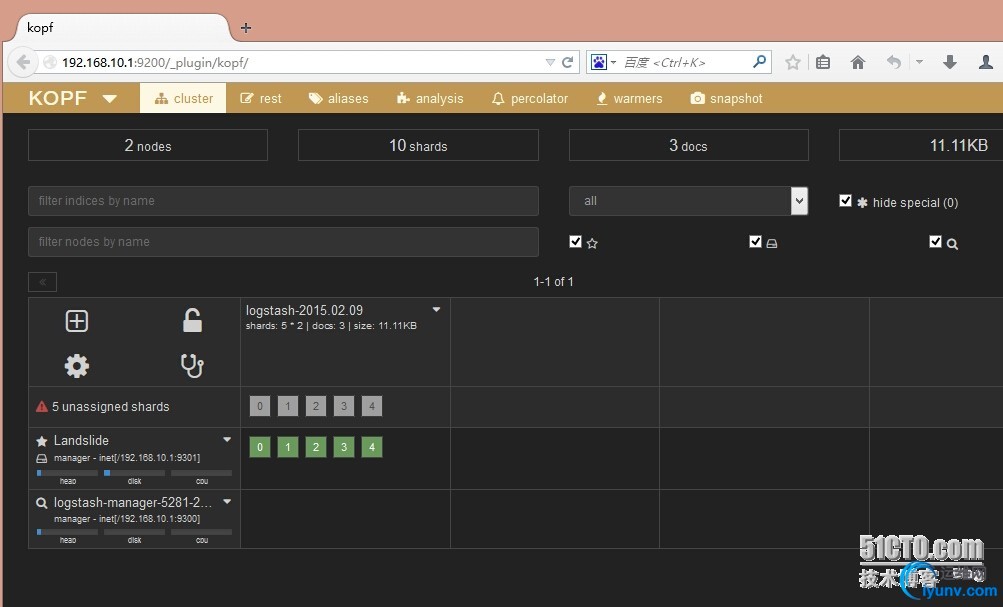Click the previous page « button
The image size is (1003, 607).
pos(42,281)
